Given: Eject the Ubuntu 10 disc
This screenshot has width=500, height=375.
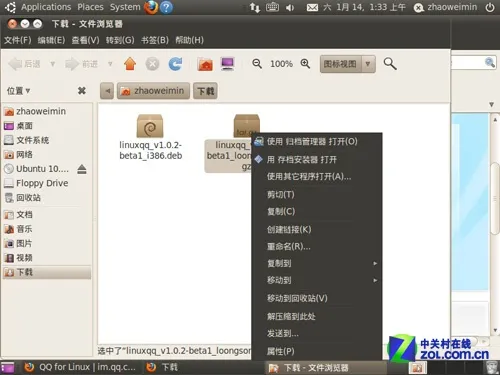Looking at the screenshot, I should pos(82,169).
